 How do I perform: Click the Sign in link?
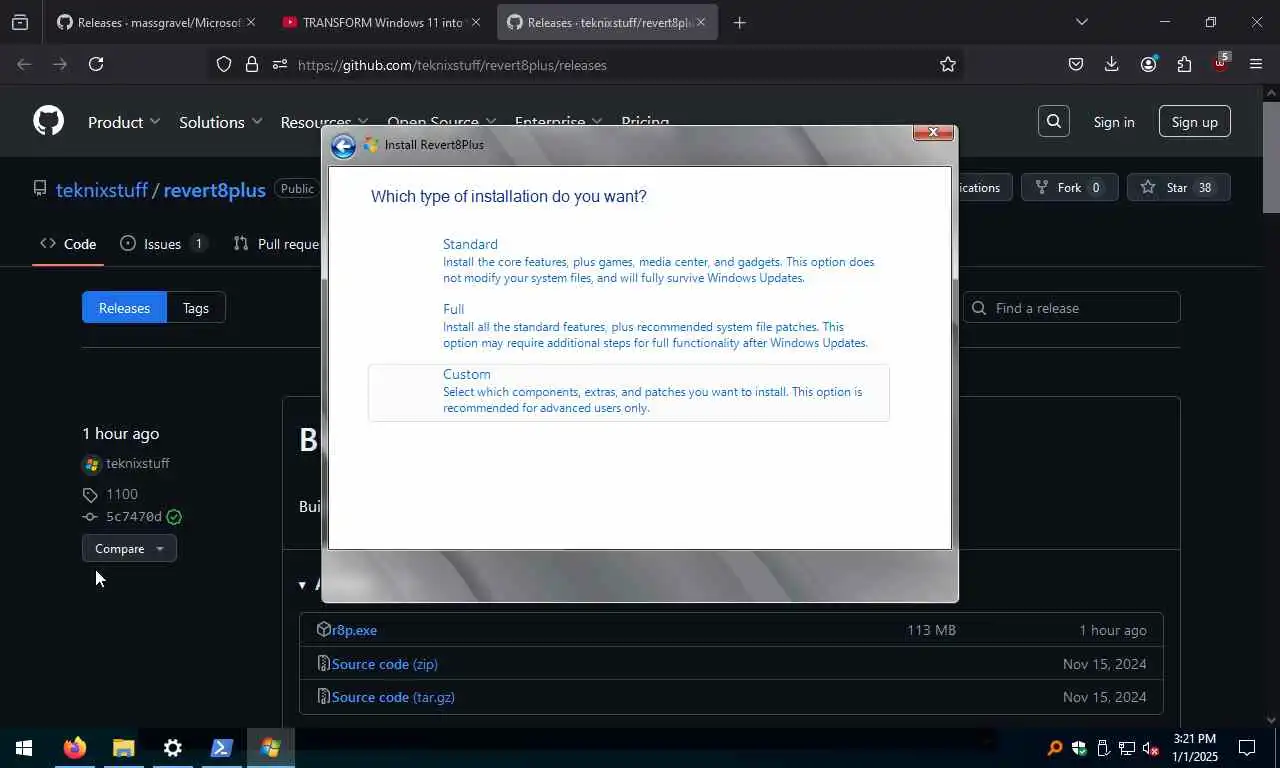[1114, 122]
